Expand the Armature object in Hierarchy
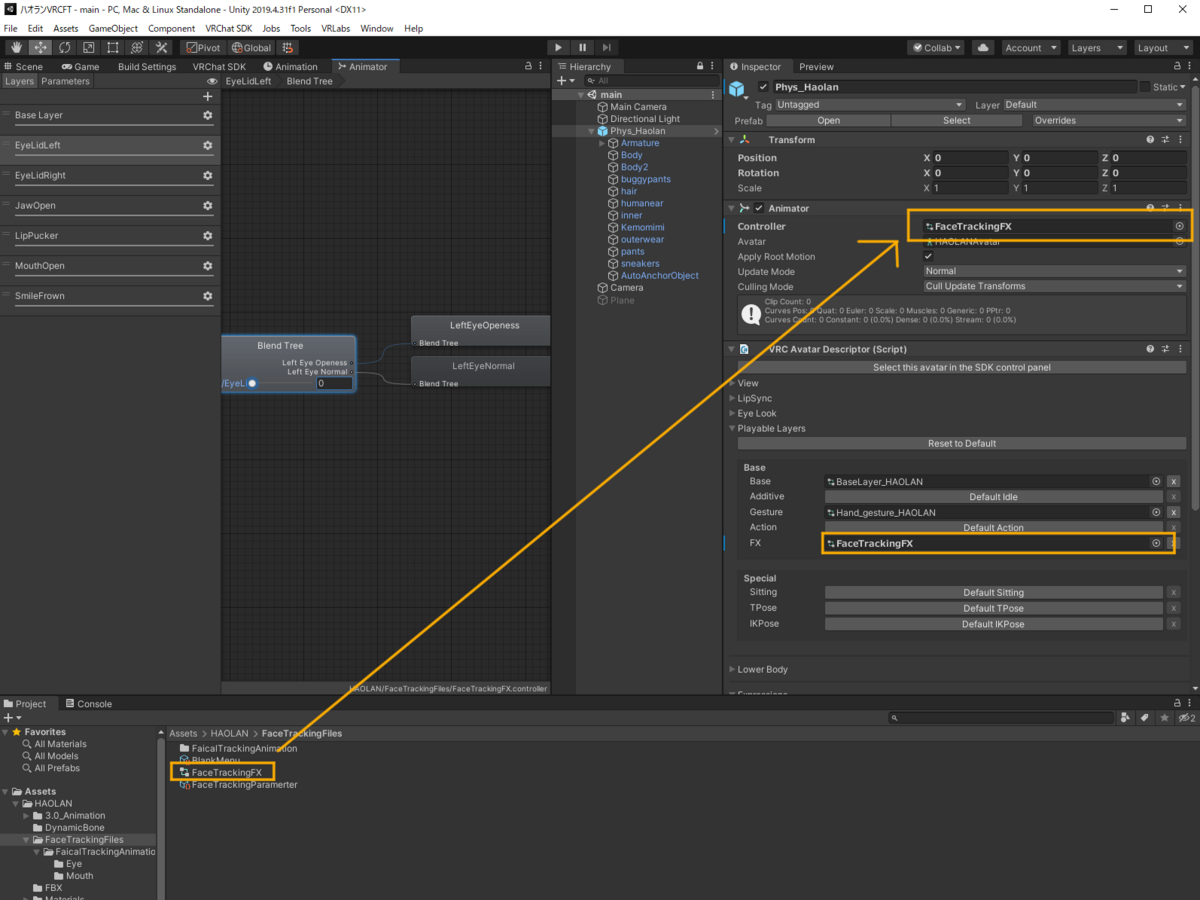This screenshot has height=900, width=1200. point(603,143)
